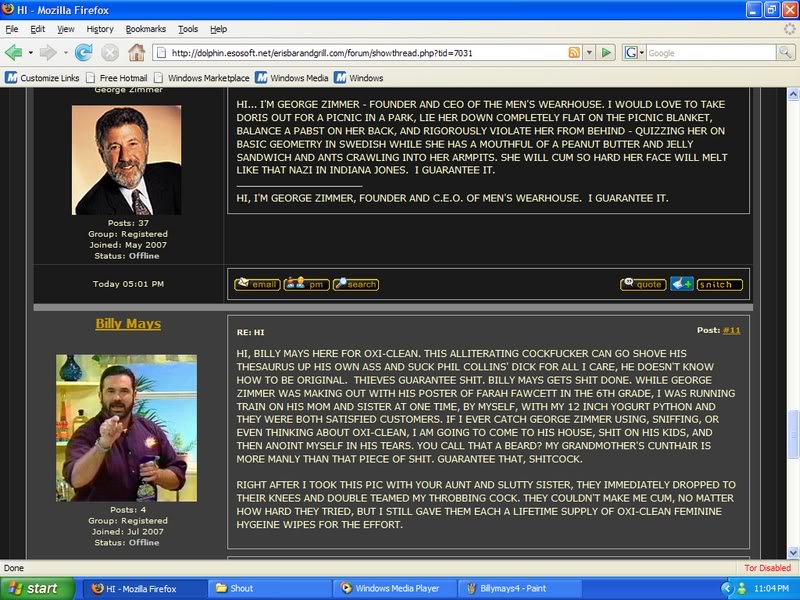The height and width of the screenshot is (600, 800).
Task: Open the Tools menu
Action: click(x=188, y=29)
